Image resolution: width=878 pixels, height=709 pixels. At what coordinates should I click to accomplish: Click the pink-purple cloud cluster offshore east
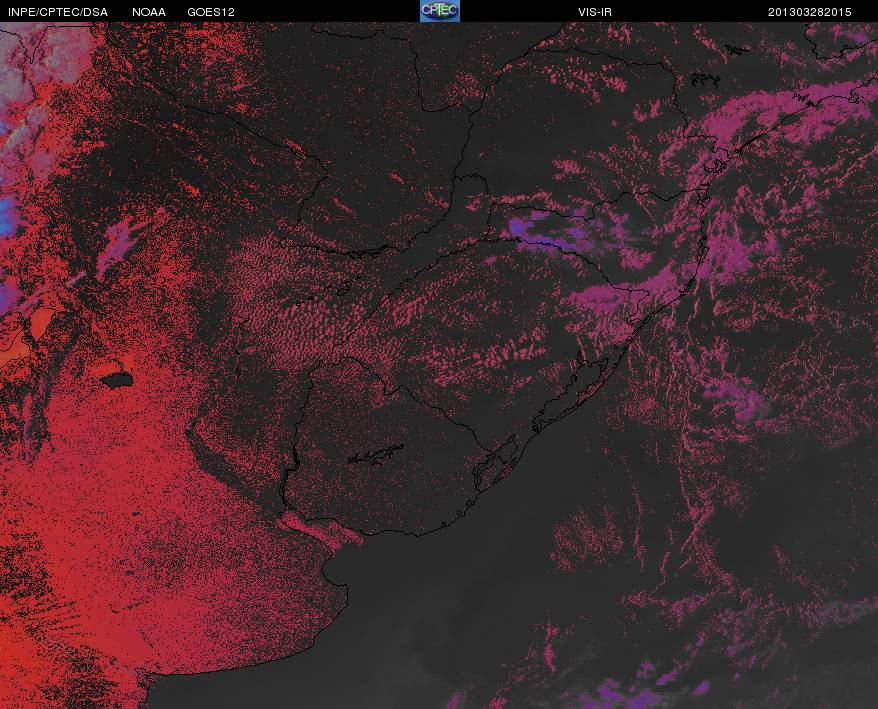pos(739,398)
